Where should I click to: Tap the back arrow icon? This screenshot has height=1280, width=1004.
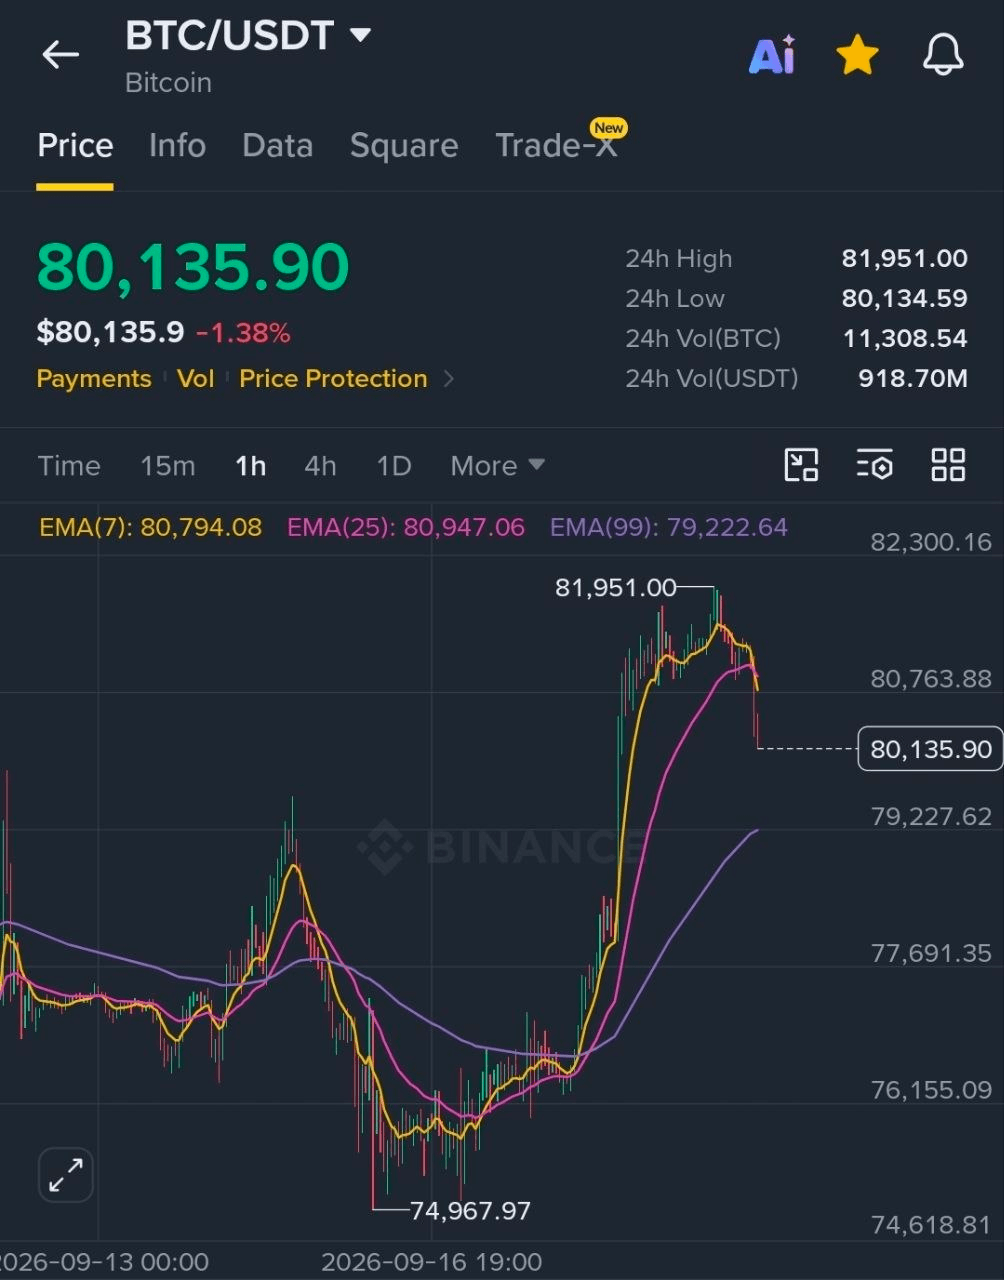coord(60,54)
